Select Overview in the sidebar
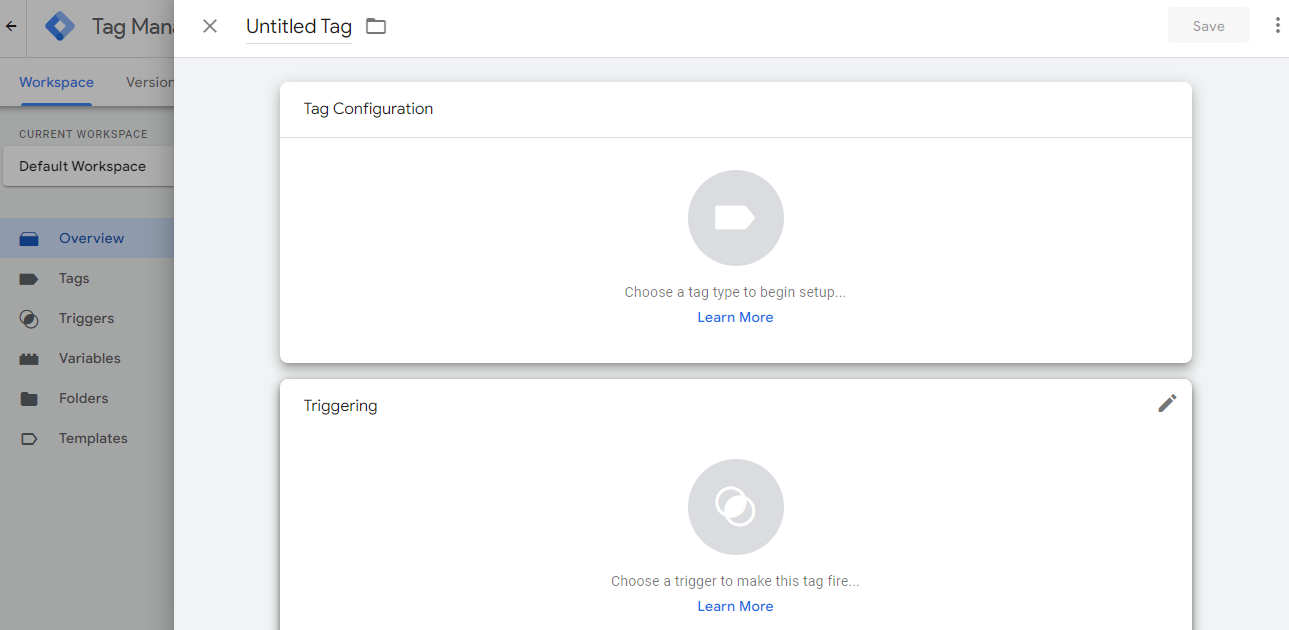This screenshot has width=1289, height=630. (x=91, y=238)
